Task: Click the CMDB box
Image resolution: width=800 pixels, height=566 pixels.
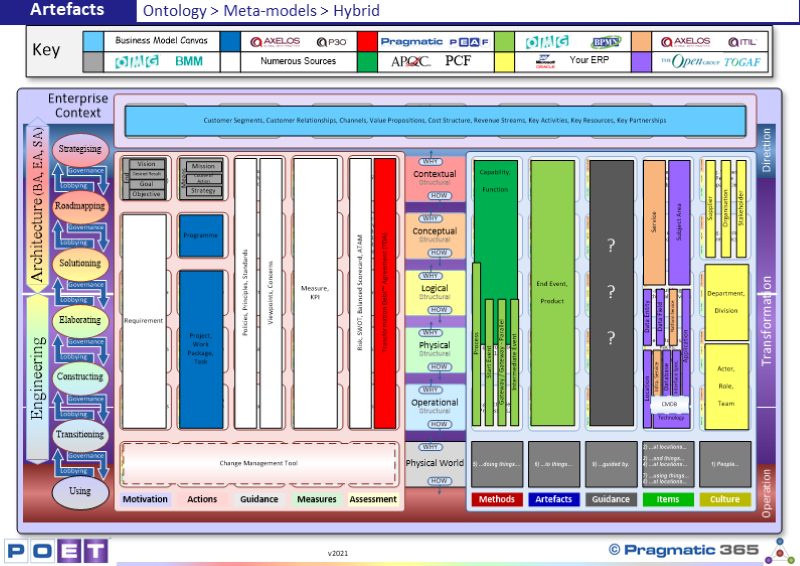Action: 669,404
